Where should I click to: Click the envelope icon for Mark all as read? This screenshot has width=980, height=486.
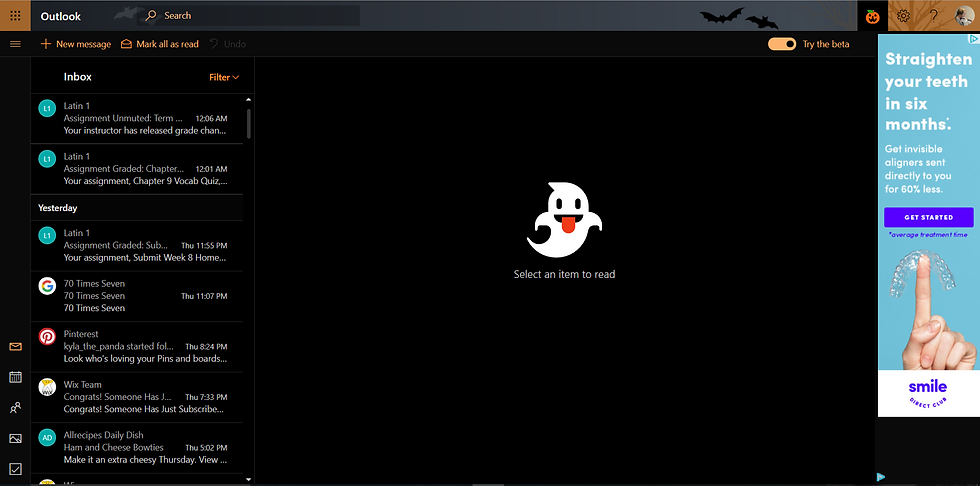point(126,44)
